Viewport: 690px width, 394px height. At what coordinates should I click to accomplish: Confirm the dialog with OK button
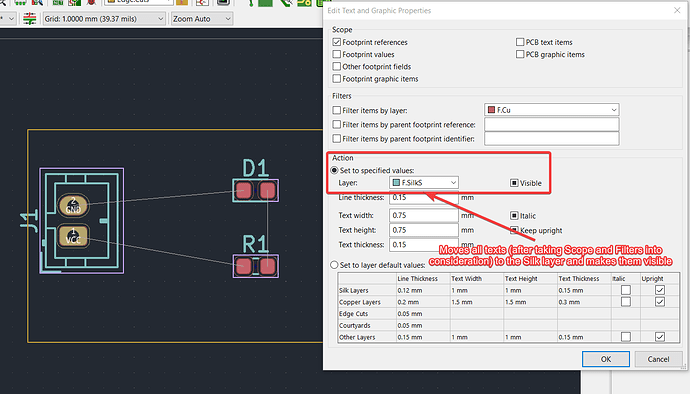606,359
